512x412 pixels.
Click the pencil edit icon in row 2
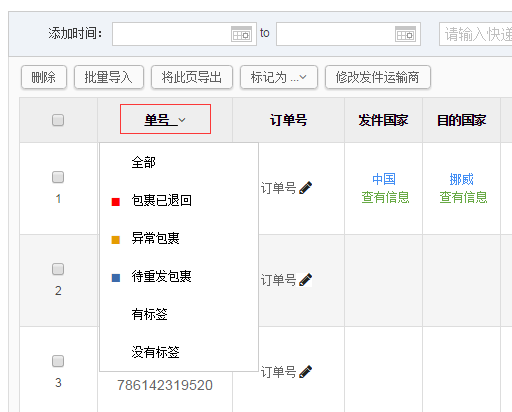(x=305, y=280)
